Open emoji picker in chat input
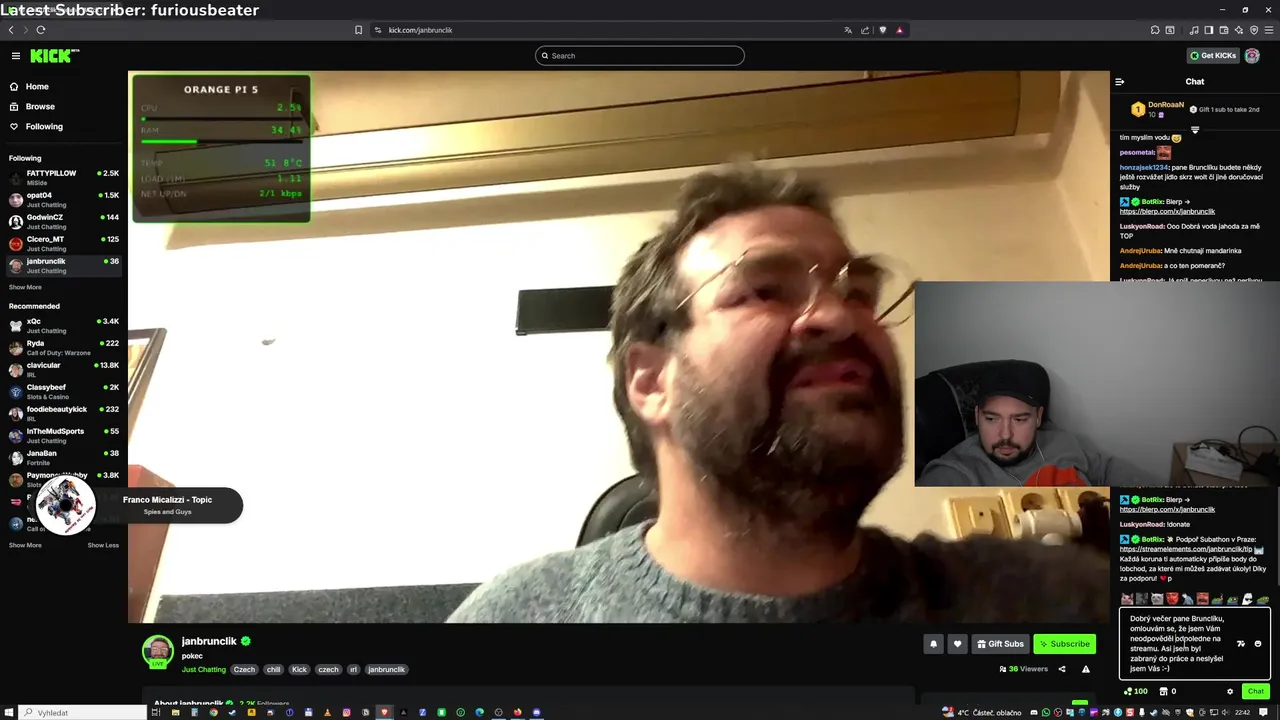Viewport: 1280px width, 720px height. (1258, 644)
